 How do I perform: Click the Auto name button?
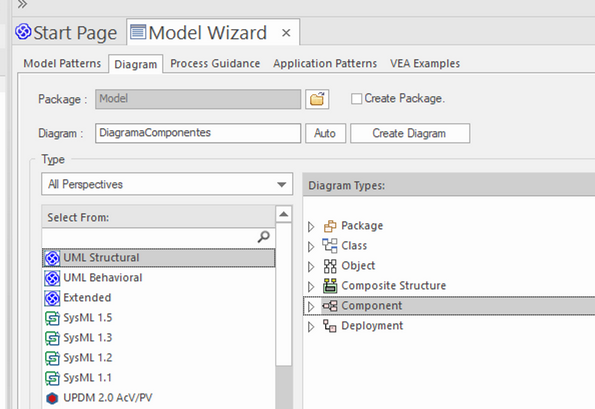pyautogui.click(x=325, y=133)
